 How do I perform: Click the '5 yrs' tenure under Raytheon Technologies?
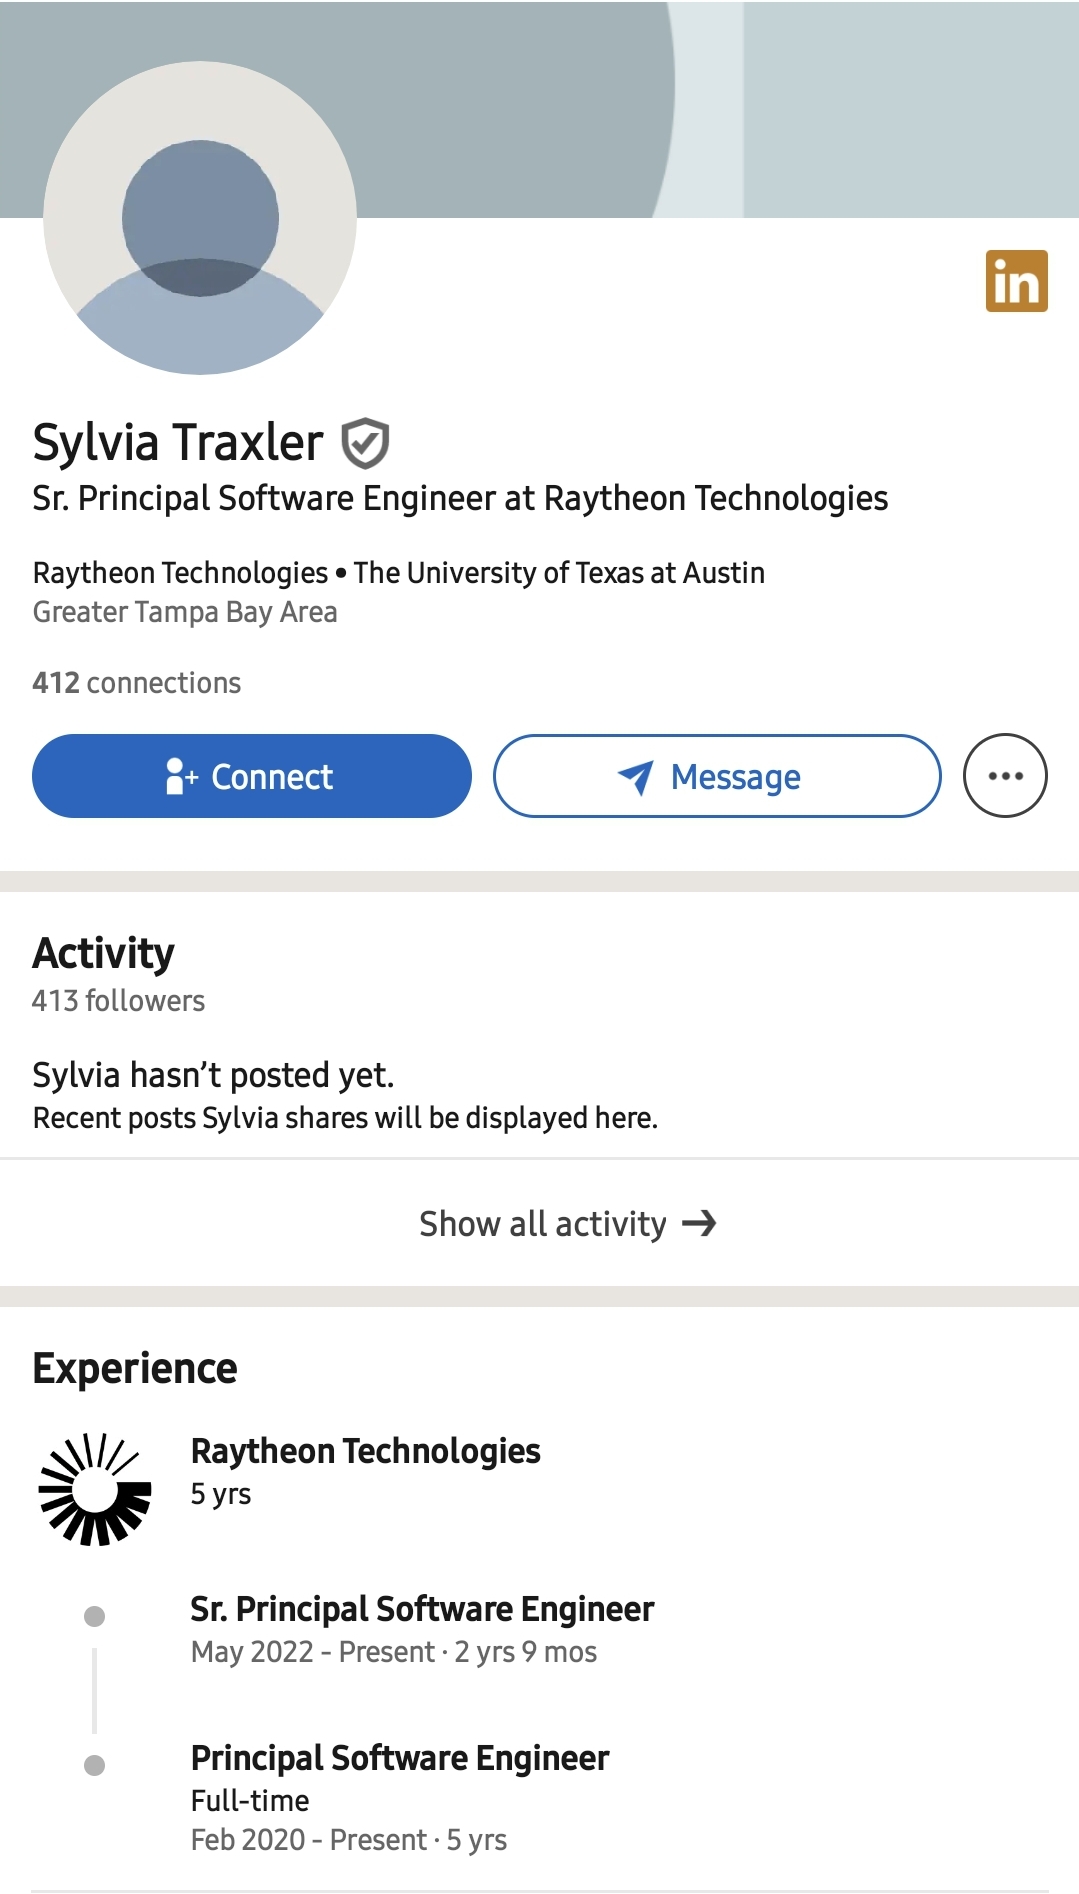(221, 1494)
